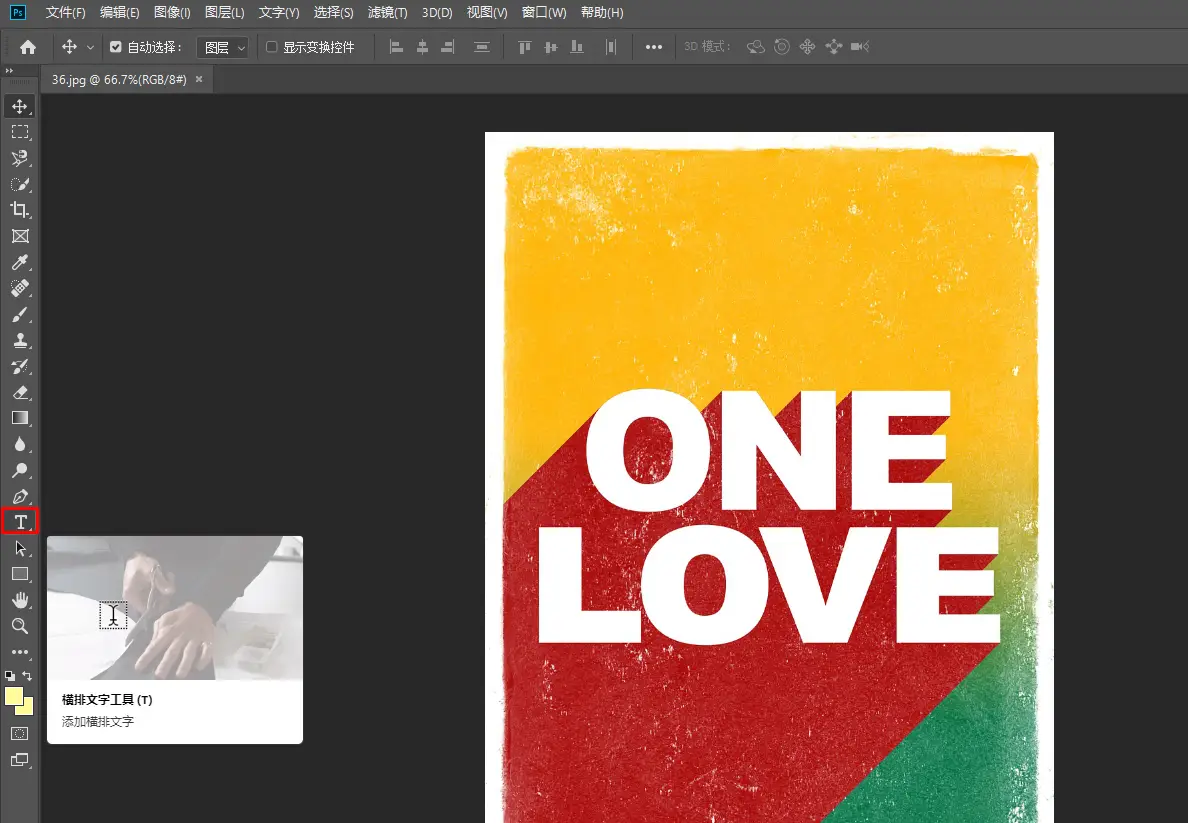Swap foreground and background colors

point(28,676)
